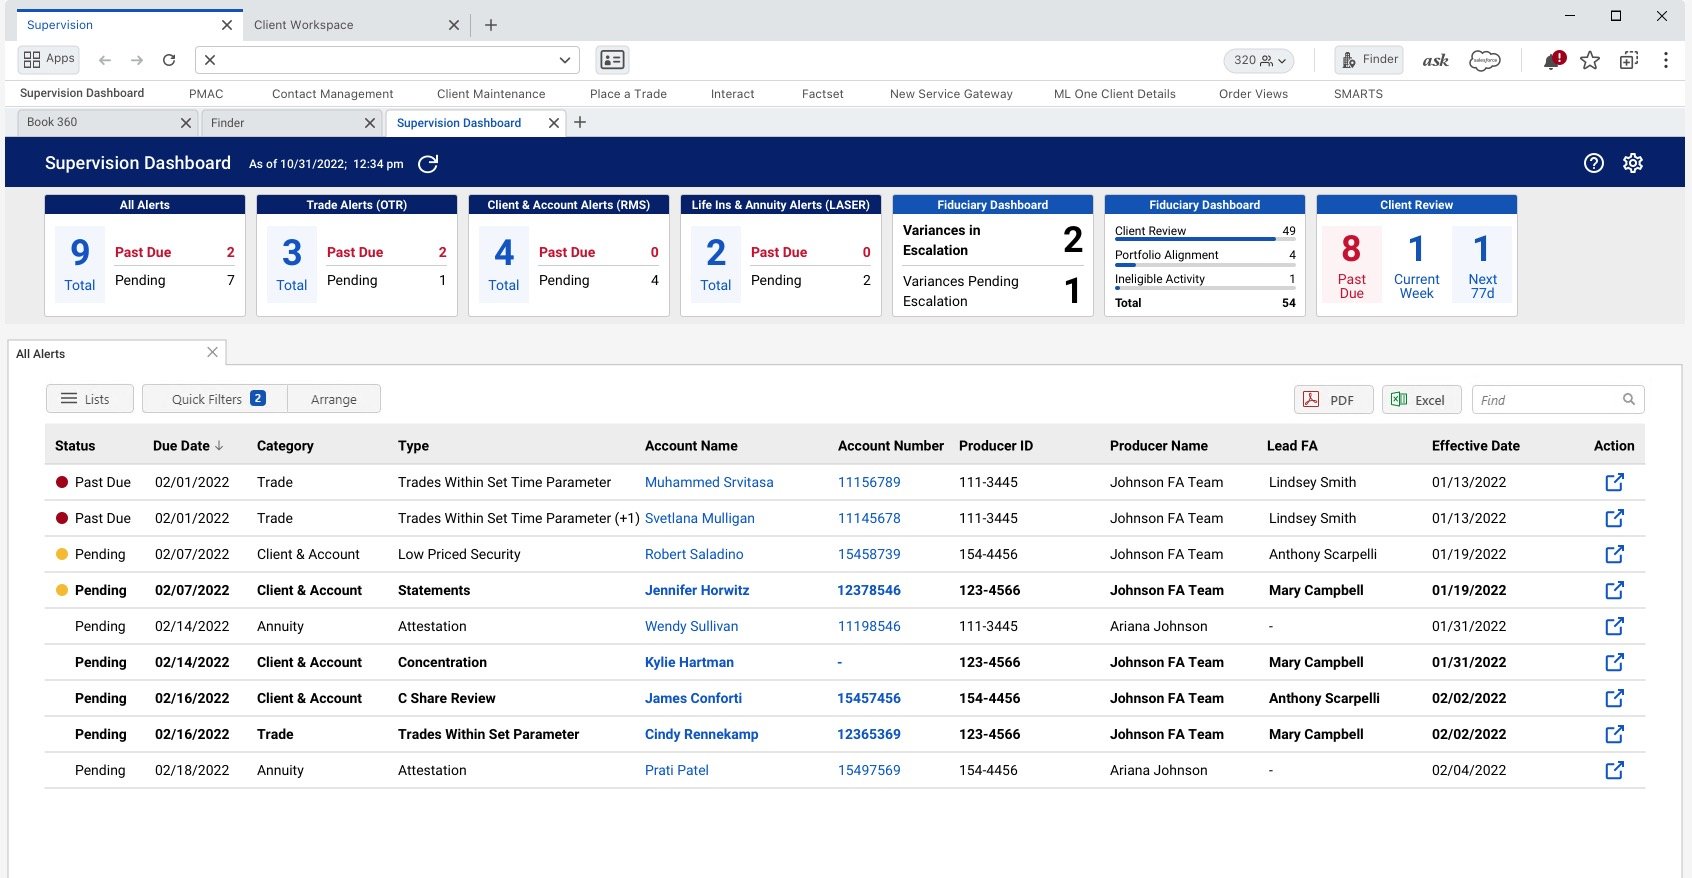Open the Order Views menu
This screenshot has width=1692, height=878.
(1253, 94)
